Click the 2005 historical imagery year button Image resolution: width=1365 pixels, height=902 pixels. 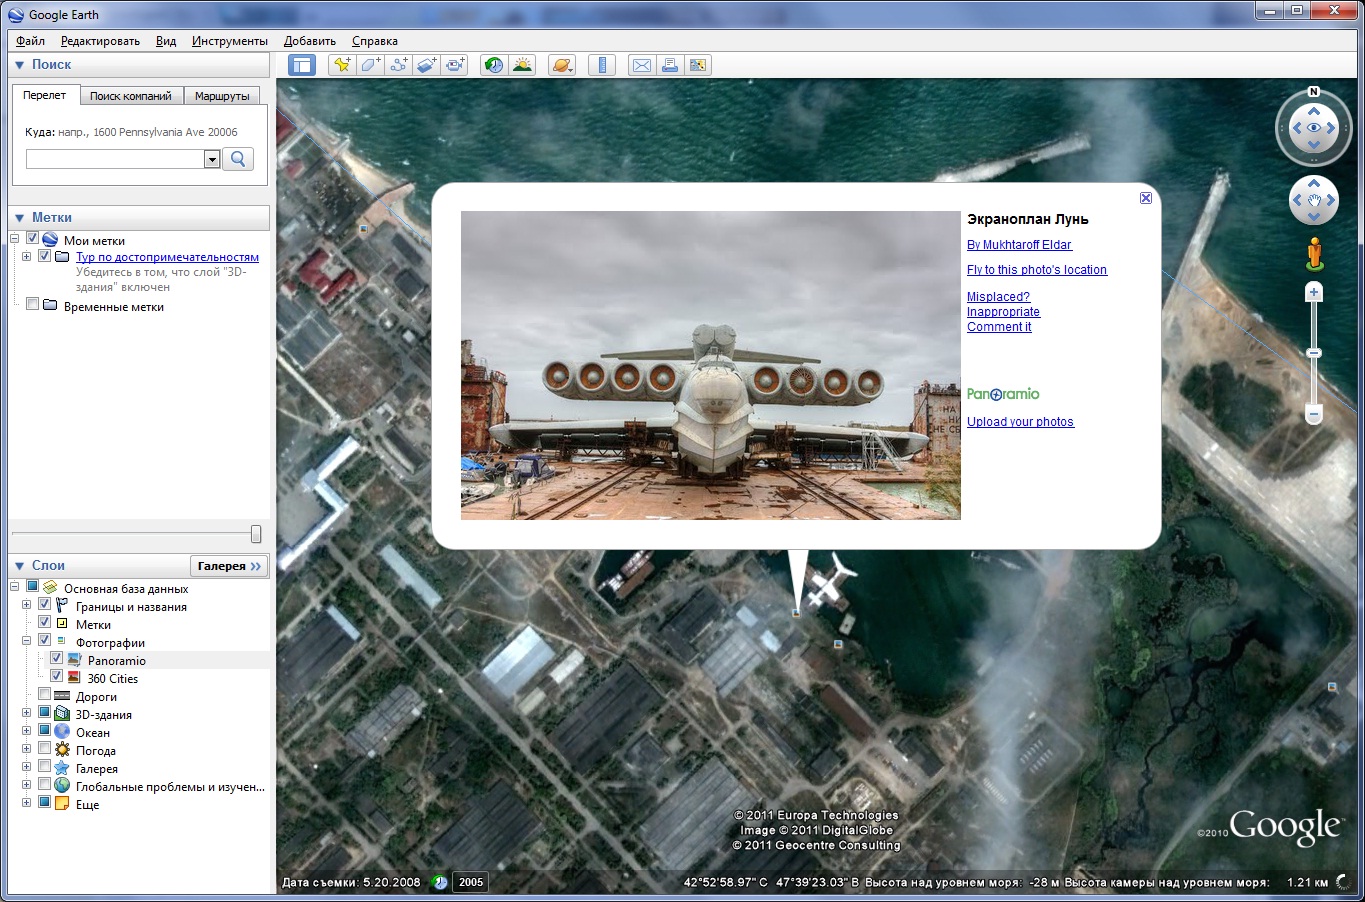(x=471, y=882)
